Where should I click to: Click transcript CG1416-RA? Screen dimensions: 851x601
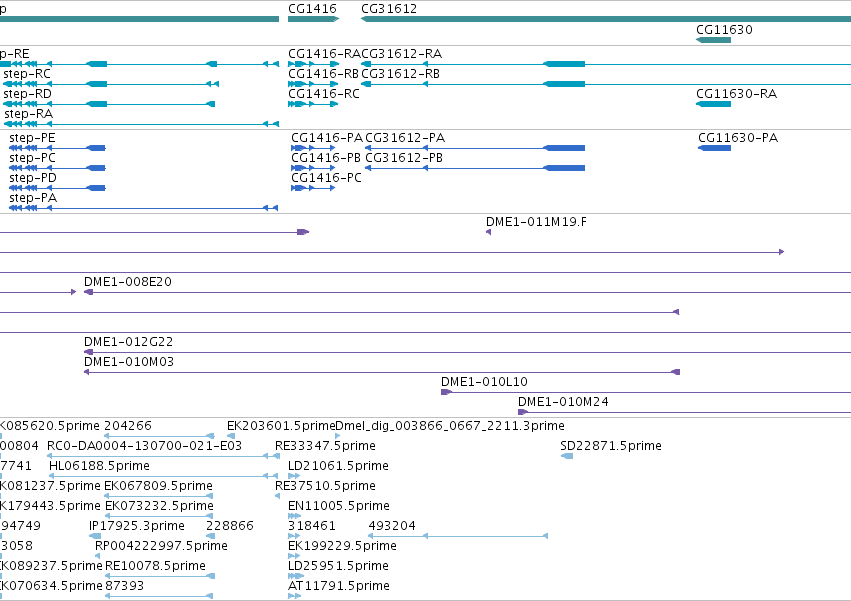(324, 54)
